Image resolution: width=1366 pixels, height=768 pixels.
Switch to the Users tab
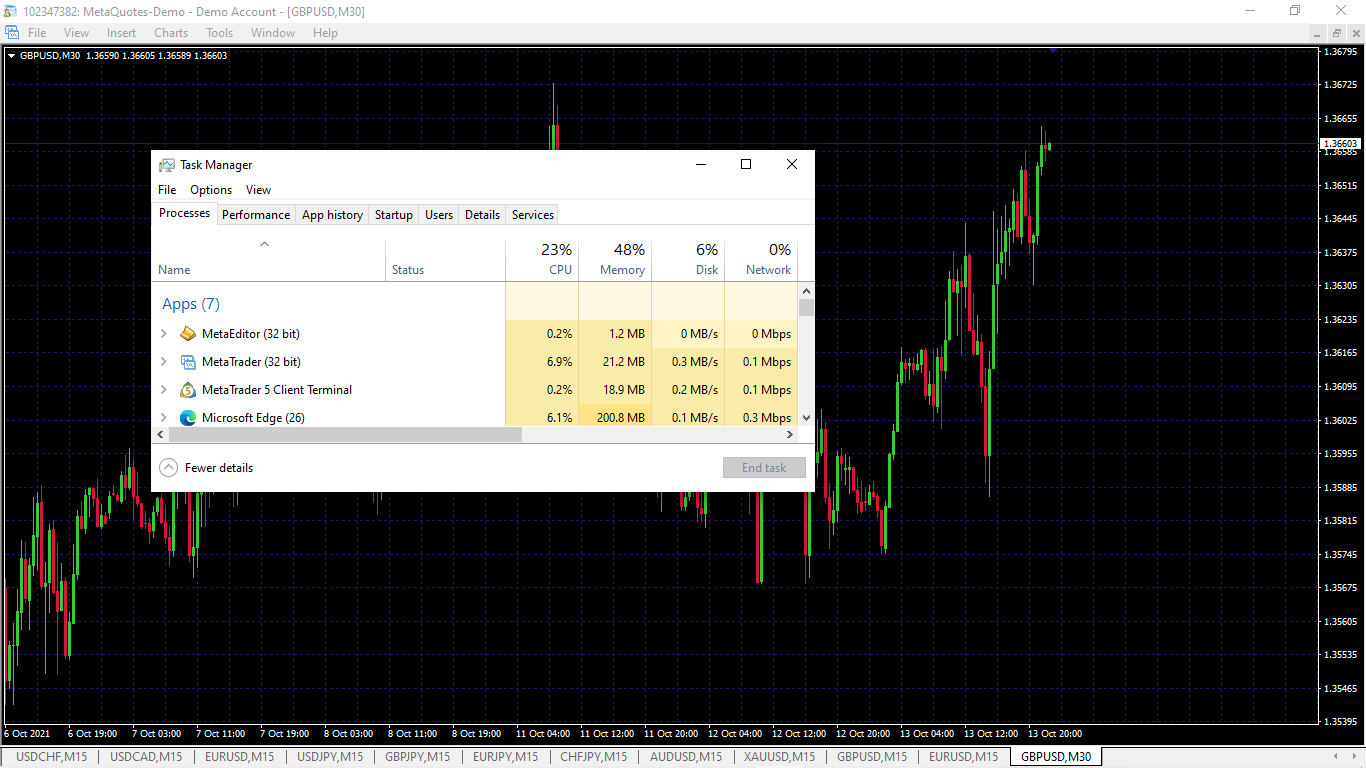point(439,215)
